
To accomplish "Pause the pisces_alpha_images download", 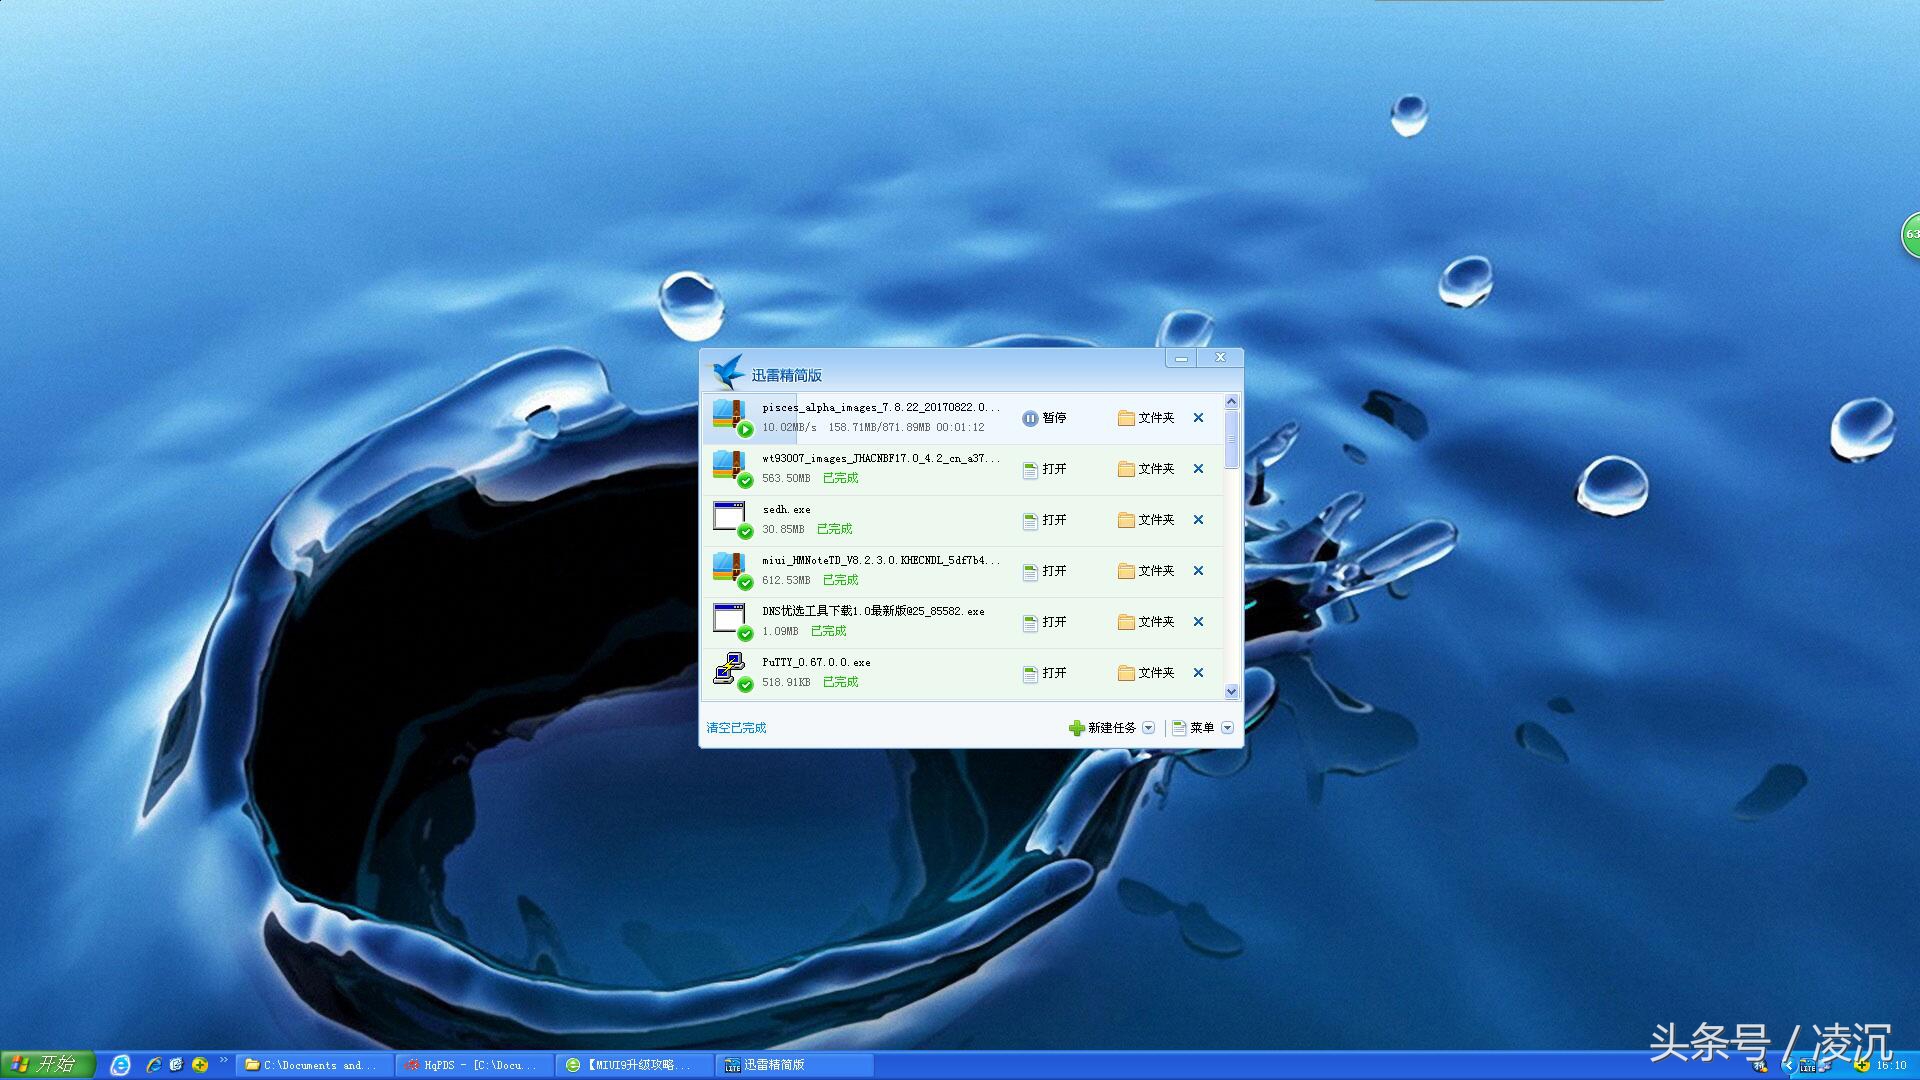I will [1044, 418].
